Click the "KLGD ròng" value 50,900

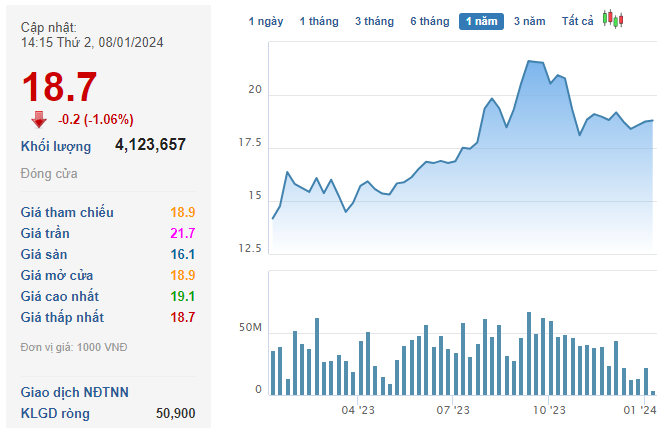[x=176, y=413]
